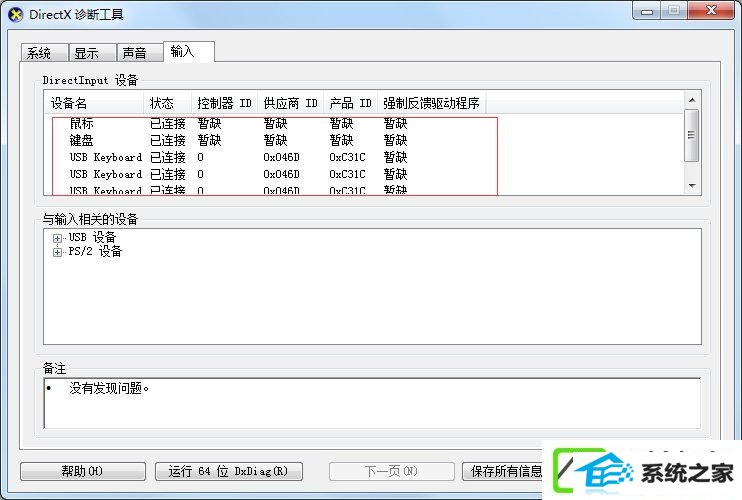
Task: Expand the USB 设备 tree node
Action: (57, 238)
